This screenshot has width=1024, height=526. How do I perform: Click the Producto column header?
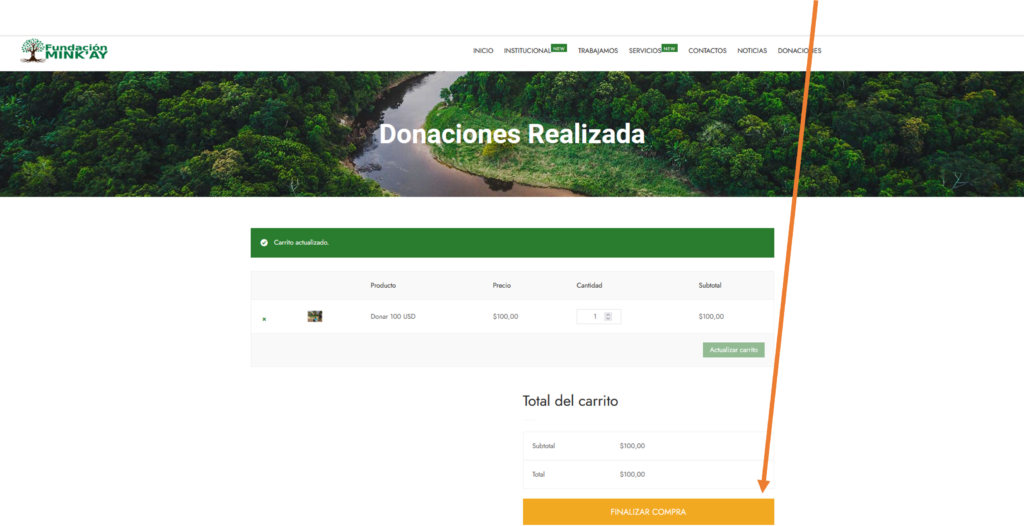click(383, 286)
